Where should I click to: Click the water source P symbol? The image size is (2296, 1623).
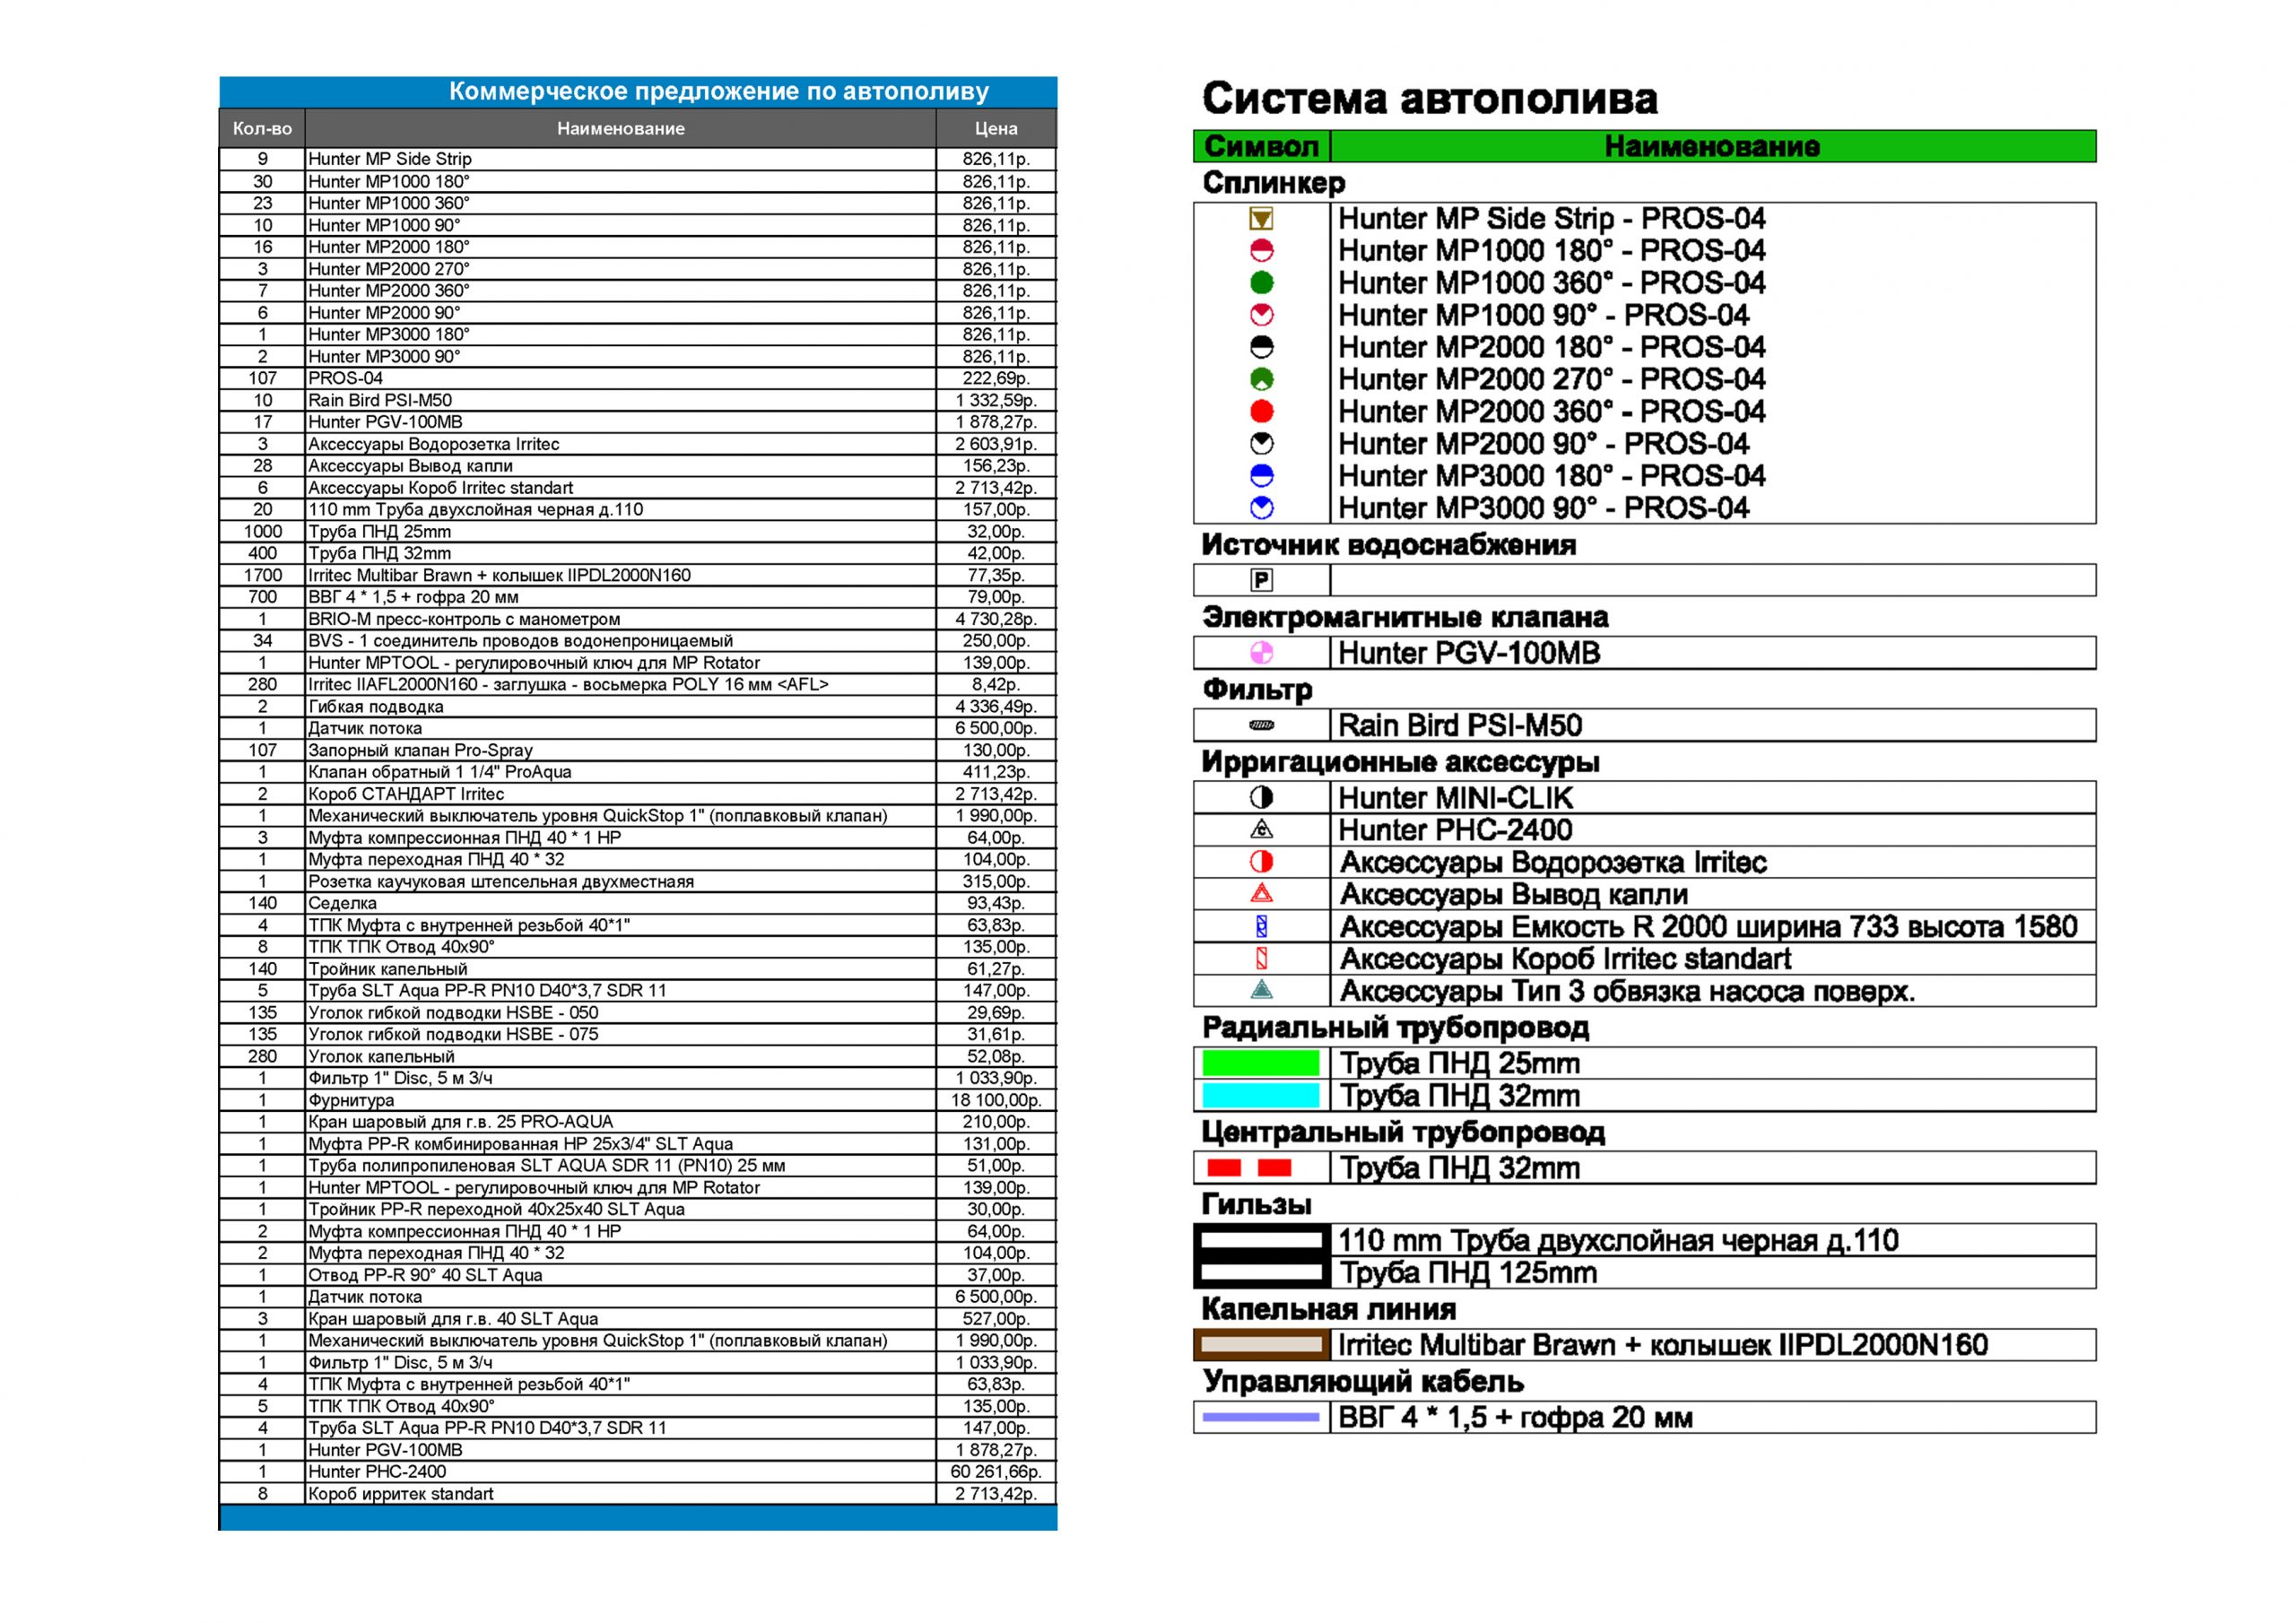pyautogui.click(x=1261, y=580)
